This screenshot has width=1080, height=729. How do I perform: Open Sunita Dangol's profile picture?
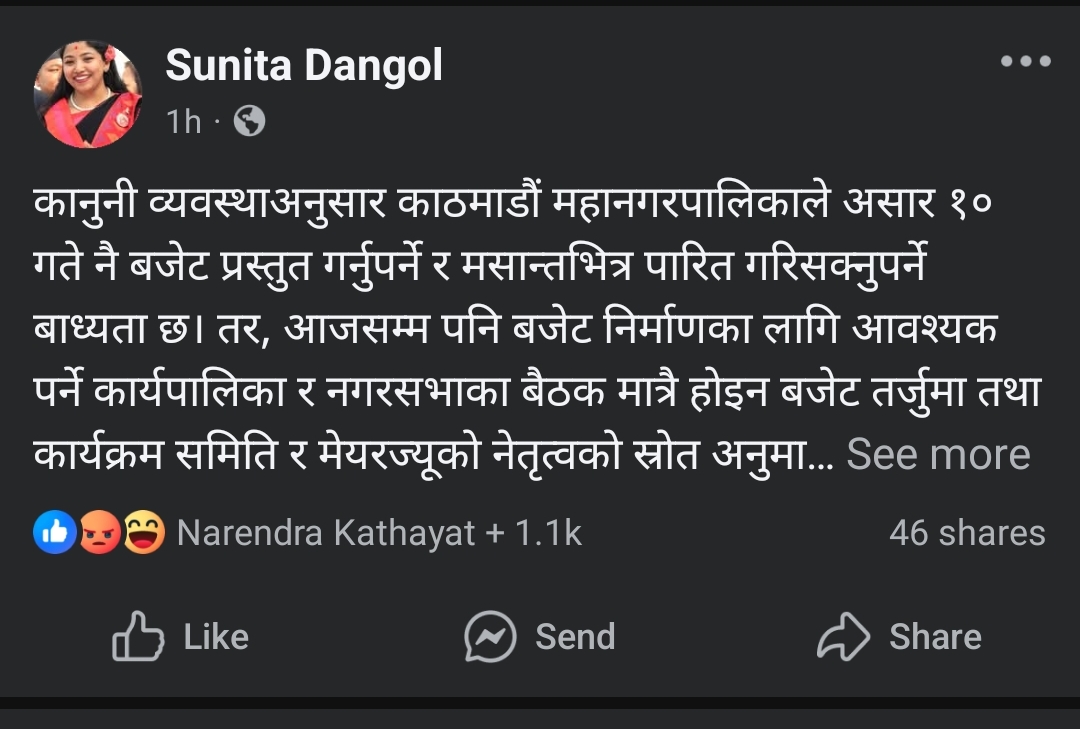[88, 94]
